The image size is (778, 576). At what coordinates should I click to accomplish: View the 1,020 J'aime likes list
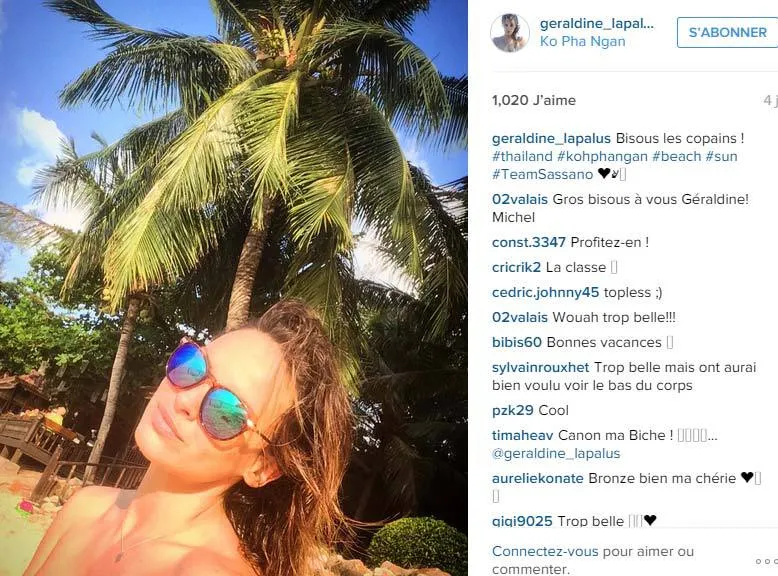[534, 100]
